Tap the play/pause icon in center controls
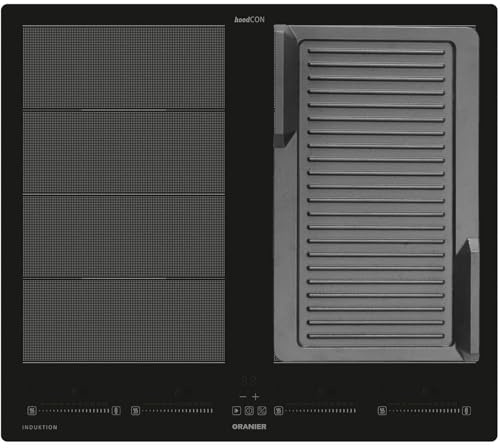 point(236,411)
